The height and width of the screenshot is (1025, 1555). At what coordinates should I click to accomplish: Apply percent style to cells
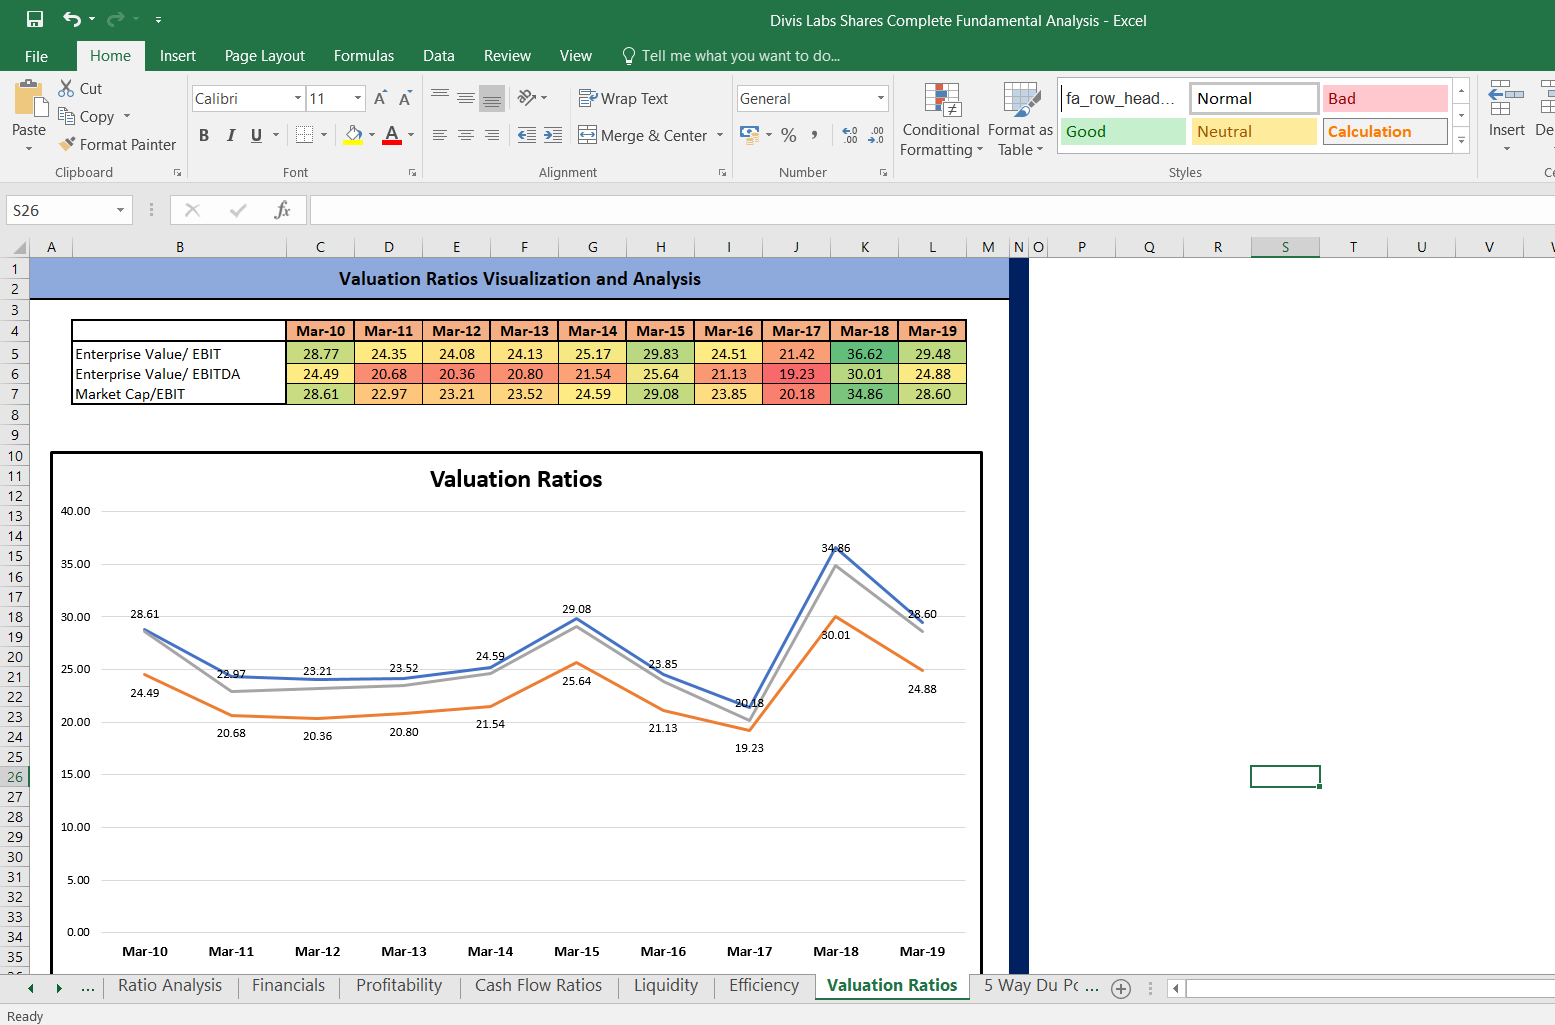pyautogui.click(x=789, y=135)
